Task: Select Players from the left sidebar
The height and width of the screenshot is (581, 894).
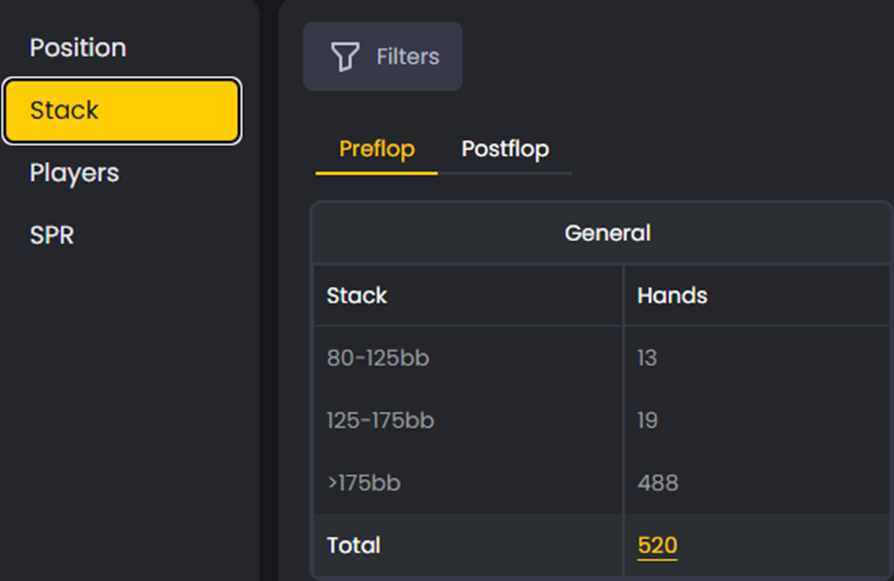Action: point(74,172)
